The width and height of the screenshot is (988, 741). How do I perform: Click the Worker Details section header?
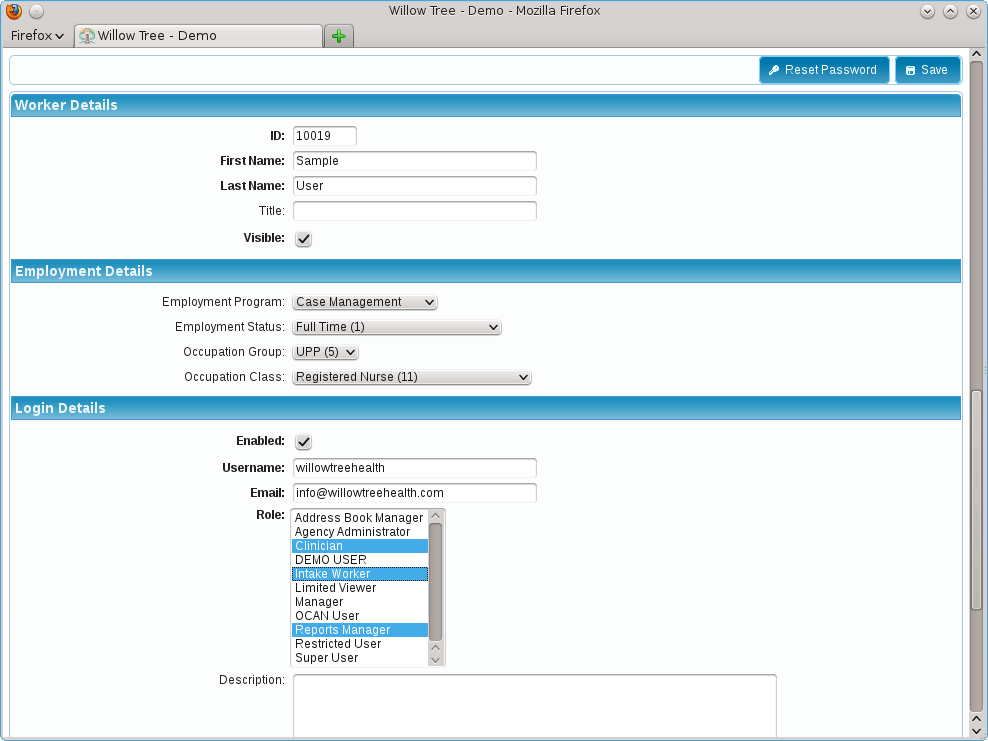486,105
